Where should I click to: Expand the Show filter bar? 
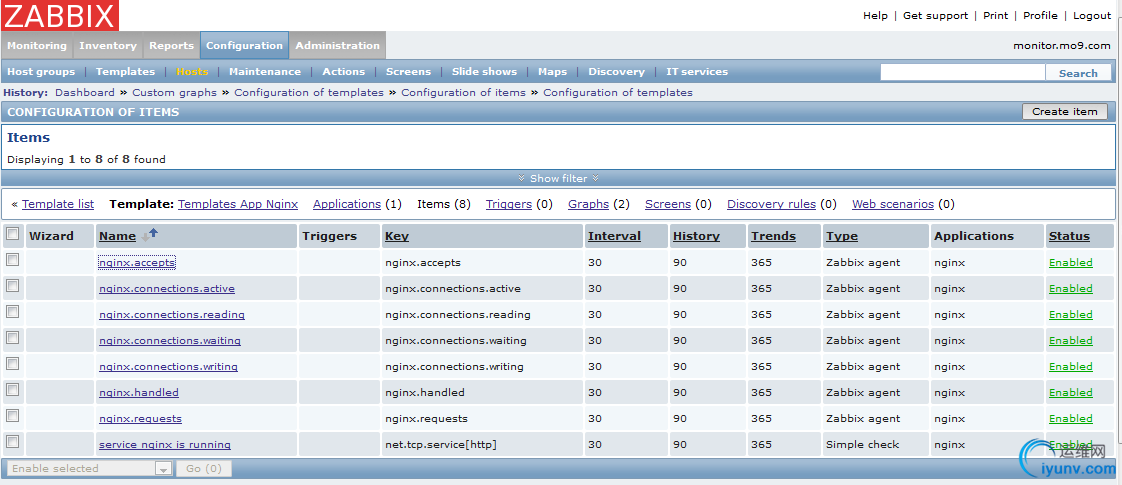point(559,178)
